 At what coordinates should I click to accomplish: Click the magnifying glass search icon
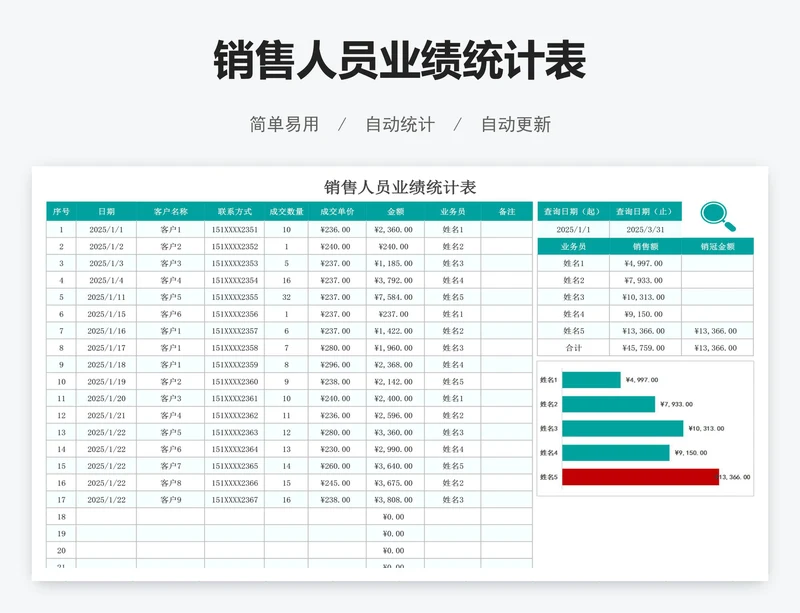click(x=718, y=216)
